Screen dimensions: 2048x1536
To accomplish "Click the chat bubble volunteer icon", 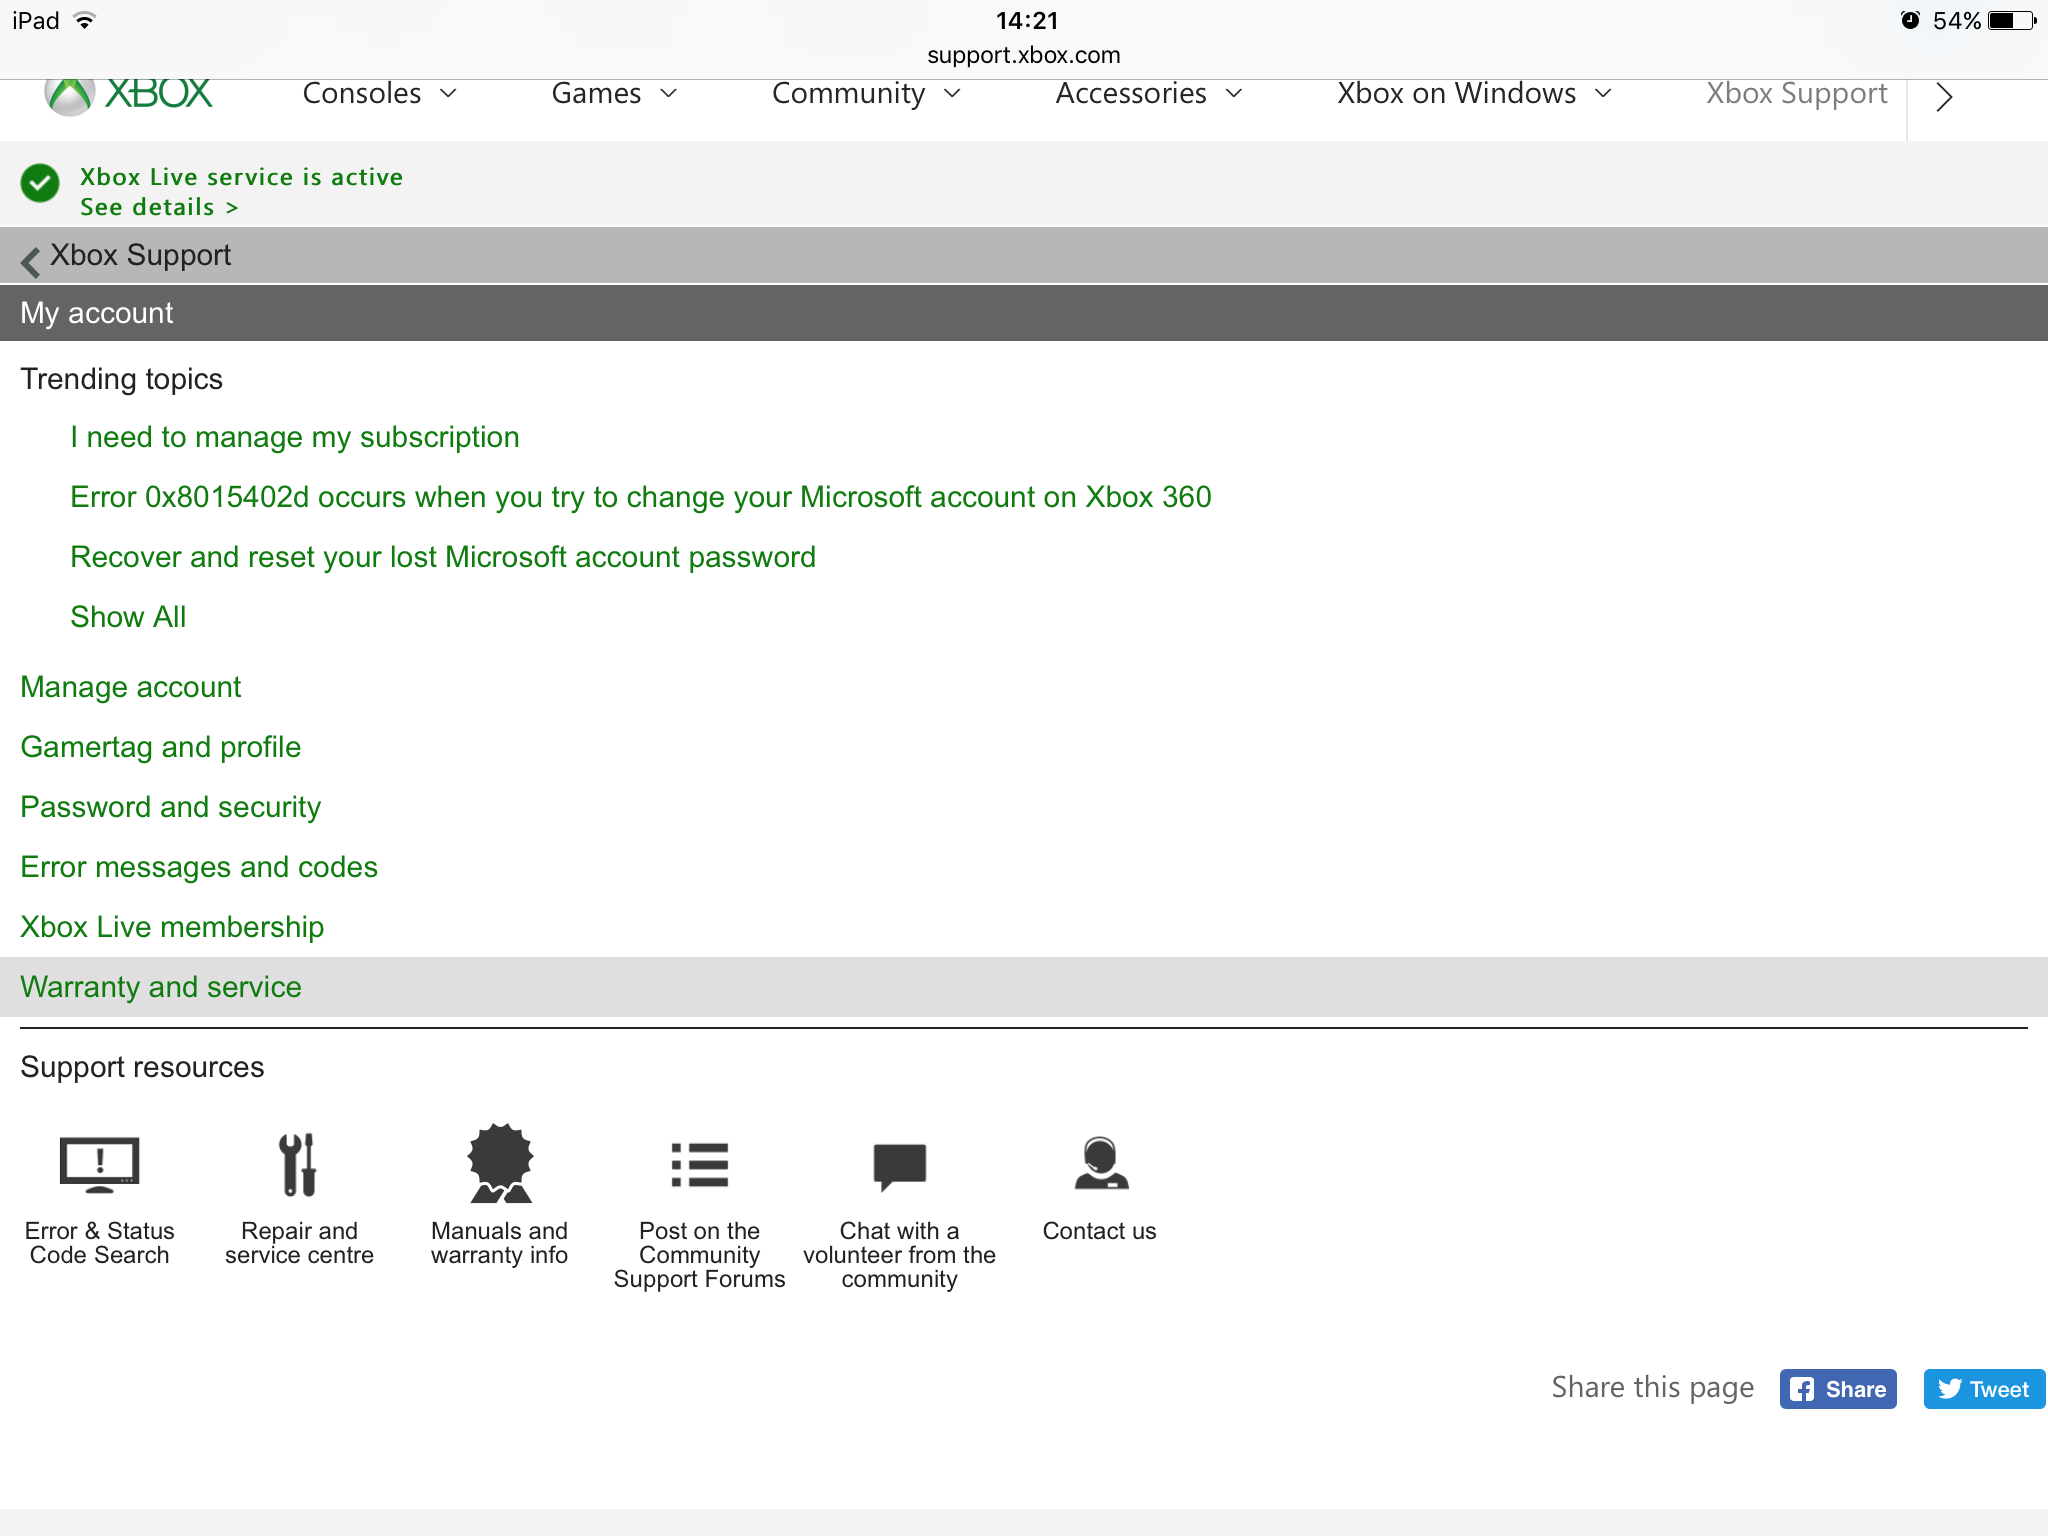I will [x=900, y=1167].
